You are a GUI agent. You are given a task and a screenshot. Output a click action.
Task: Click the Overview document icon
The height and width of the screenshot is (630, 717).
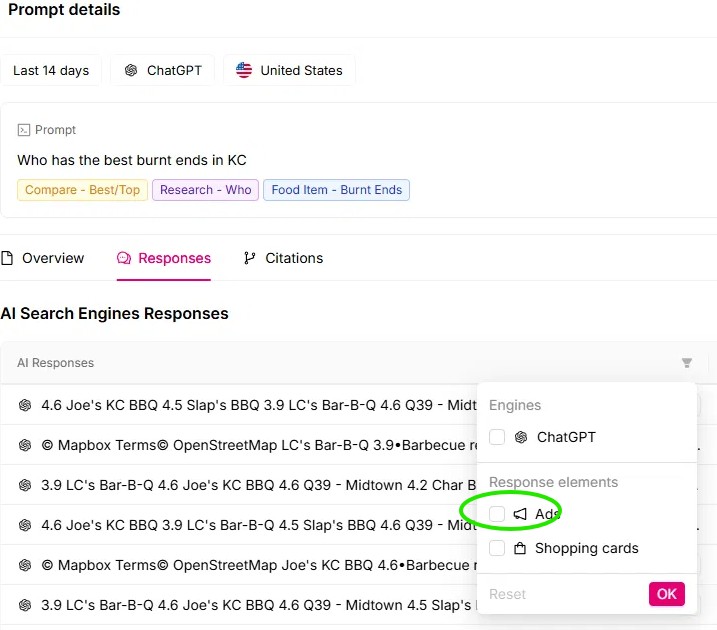pyautogui.click(x=7, y=258)
